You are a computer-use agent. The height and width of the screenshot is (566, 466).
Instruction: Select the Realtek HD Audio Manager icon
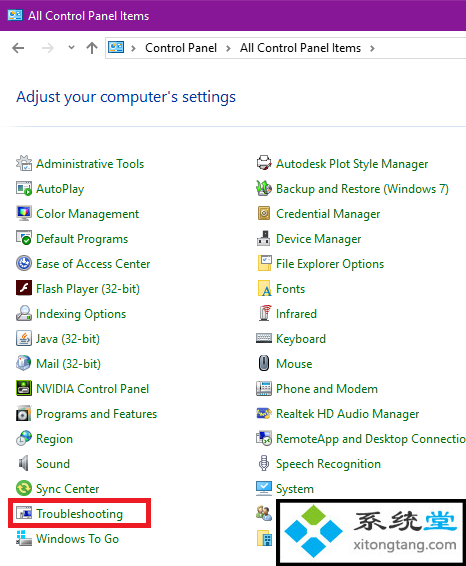coord(264,413)
